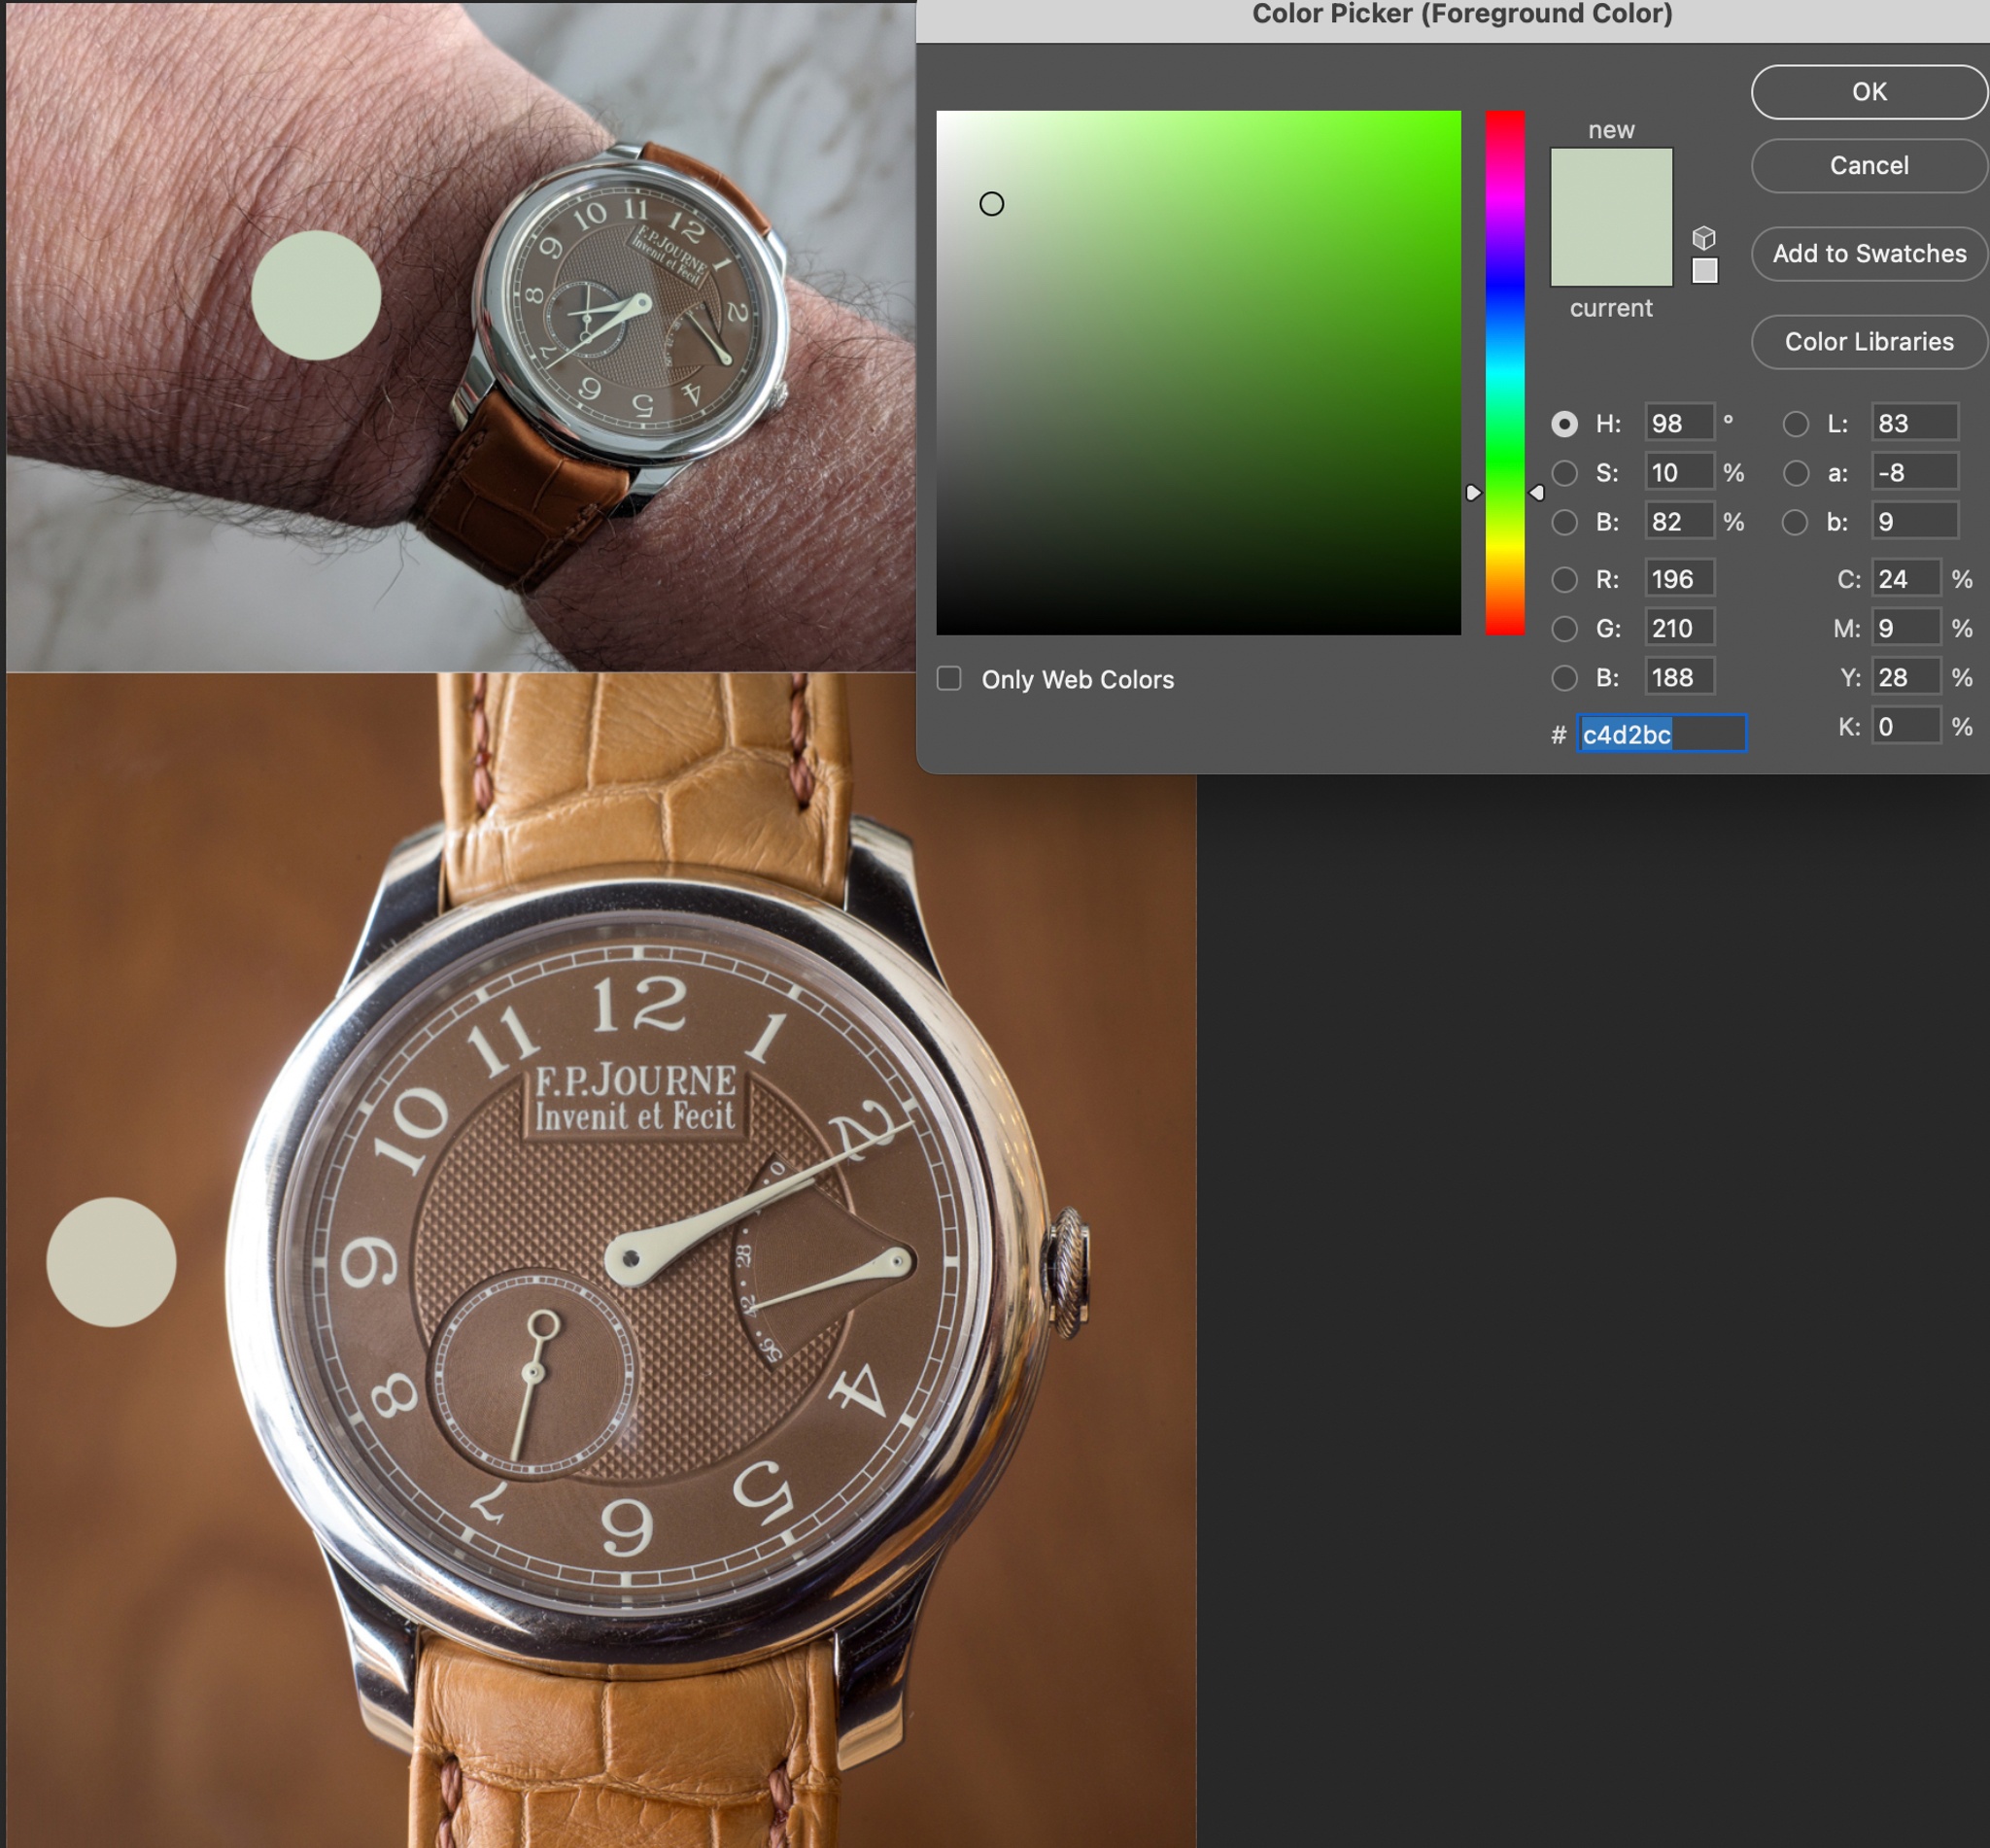The image size is (1990, 1848).
Task: Click the new color preview swatch
Action: (1610, 182)
